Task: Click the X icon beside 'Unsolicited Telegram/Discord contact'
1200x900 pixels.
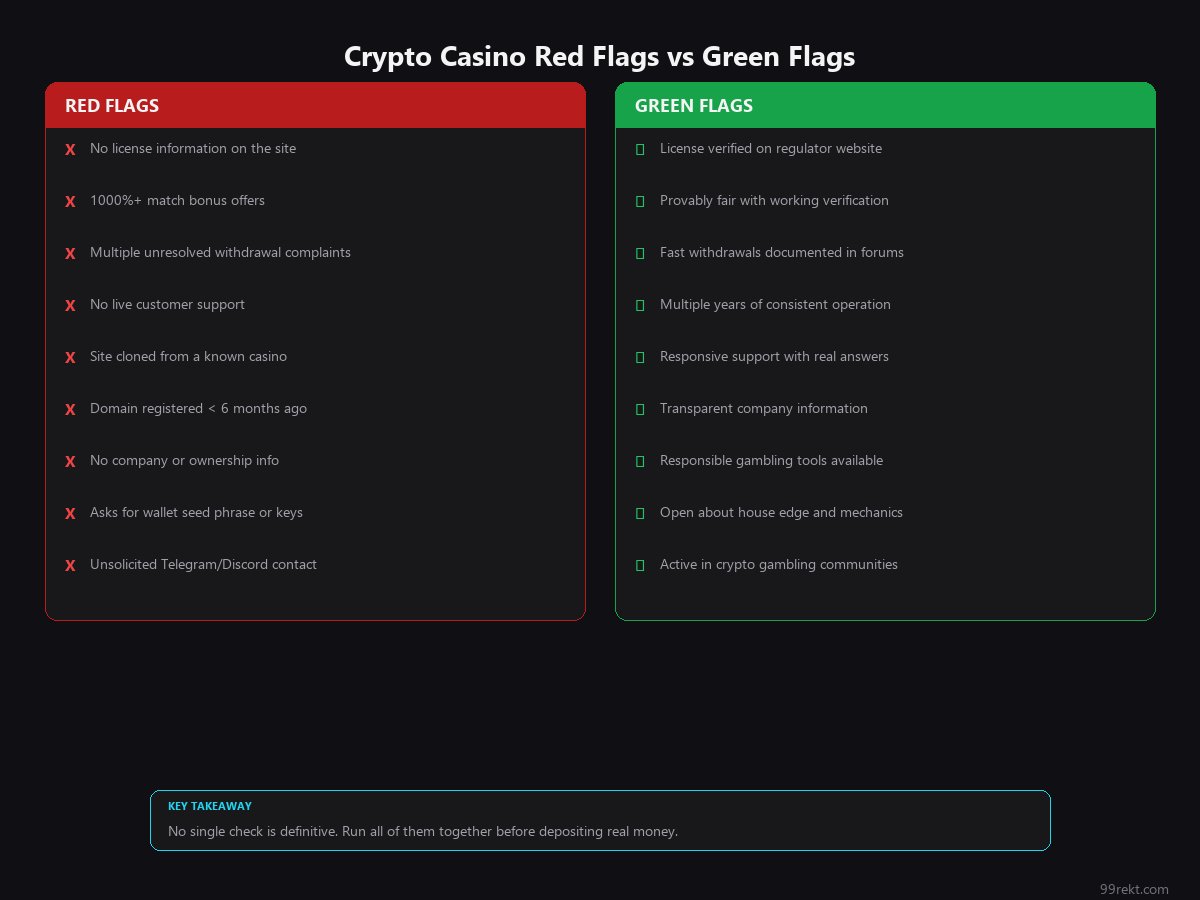Action: pyautogui.click(x=70, y=565)
